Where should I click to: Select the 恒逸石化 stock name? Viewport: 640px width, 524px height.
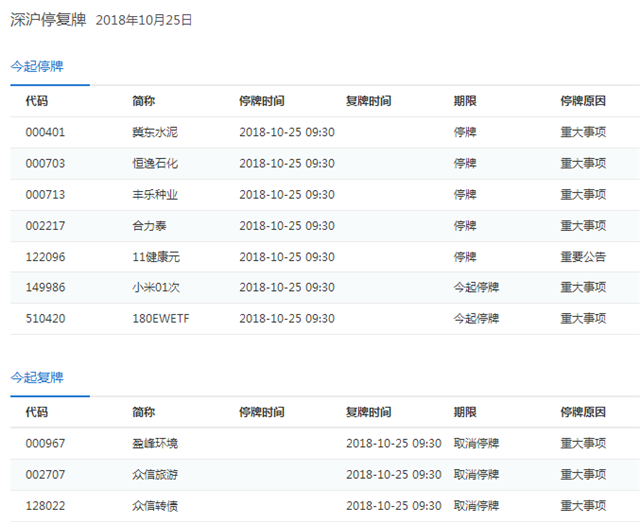(x=155, y=163)
